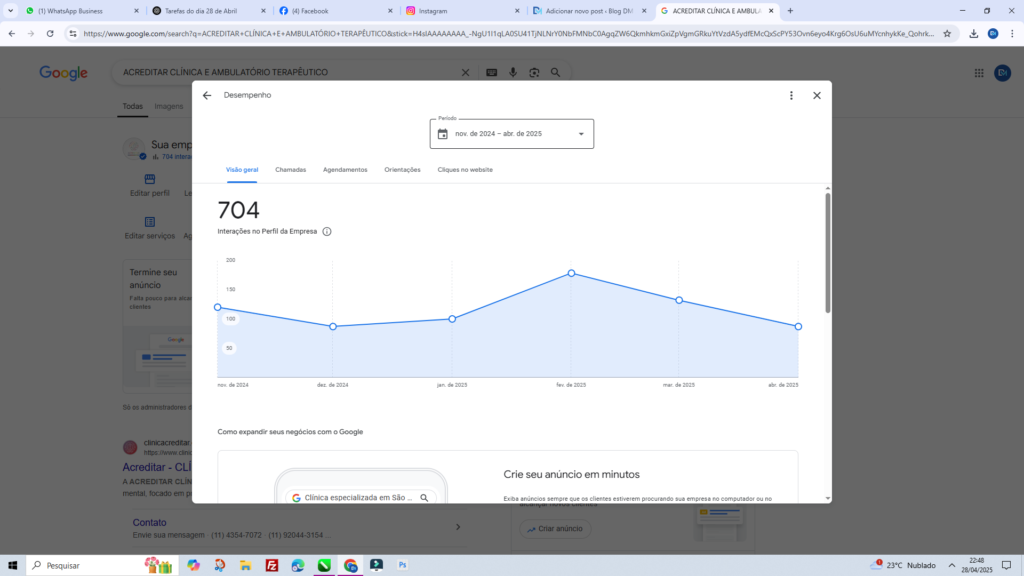Open the Google account avatar
The image size is (1024, 576).
point(1002,73)
